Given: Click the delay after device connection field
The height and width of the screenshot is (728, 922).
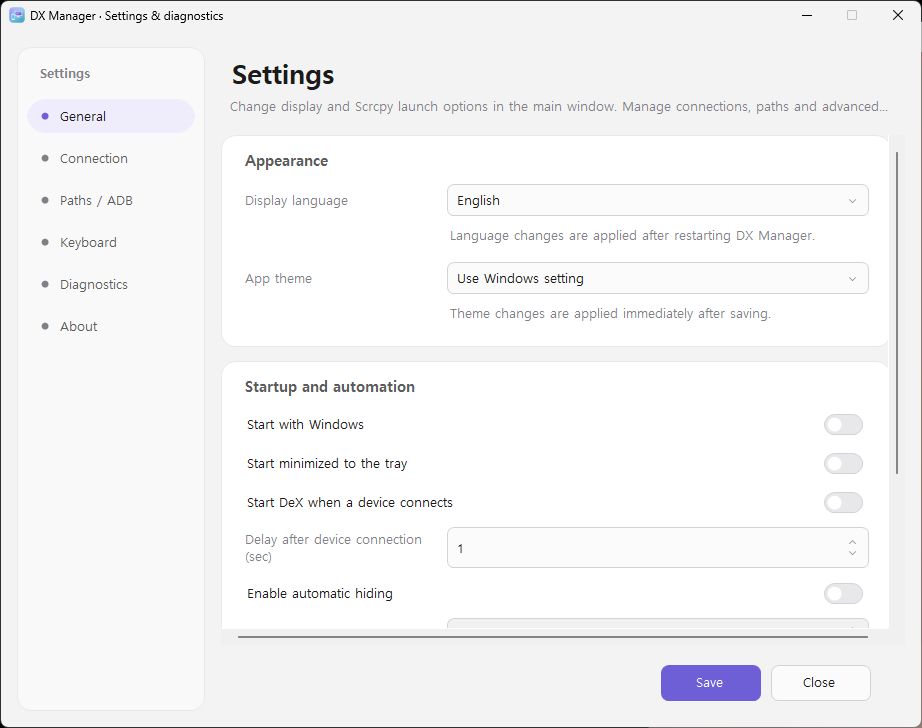Looking at the screenshot, I should (657, 547).
